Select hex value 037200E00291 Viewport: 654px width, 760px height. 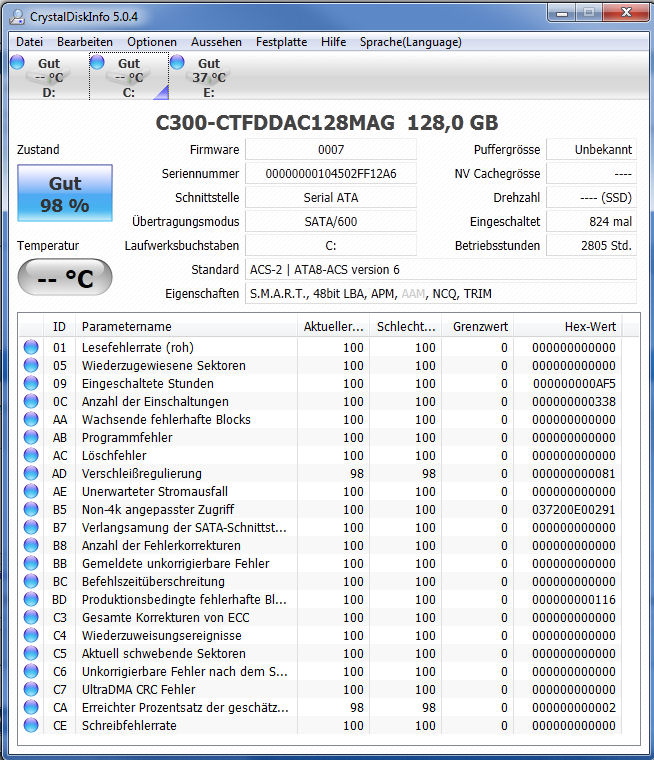click(x=574, y=509)
